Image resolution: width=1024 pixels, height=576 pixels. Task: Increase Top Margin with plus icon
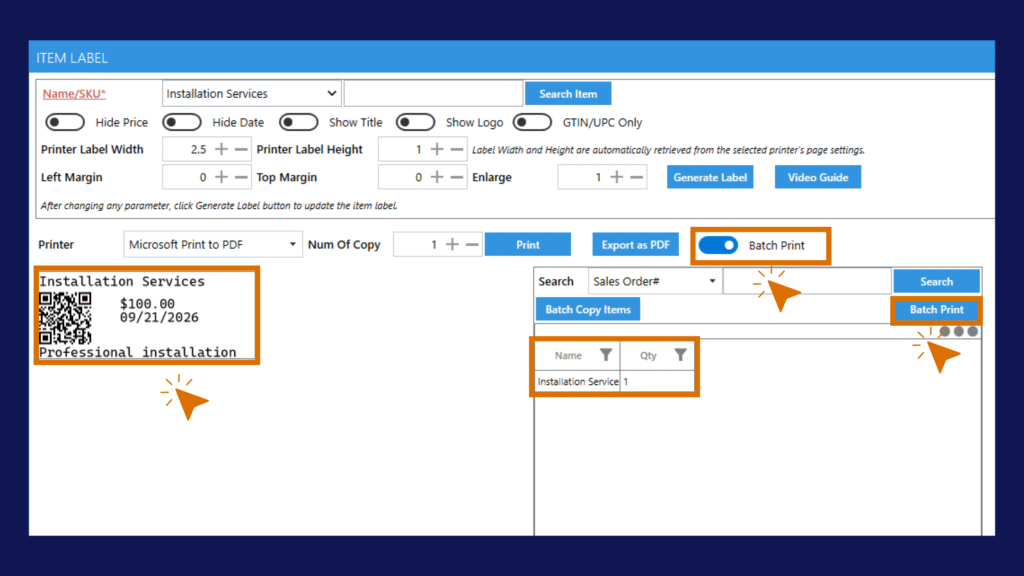pos(437,177)
